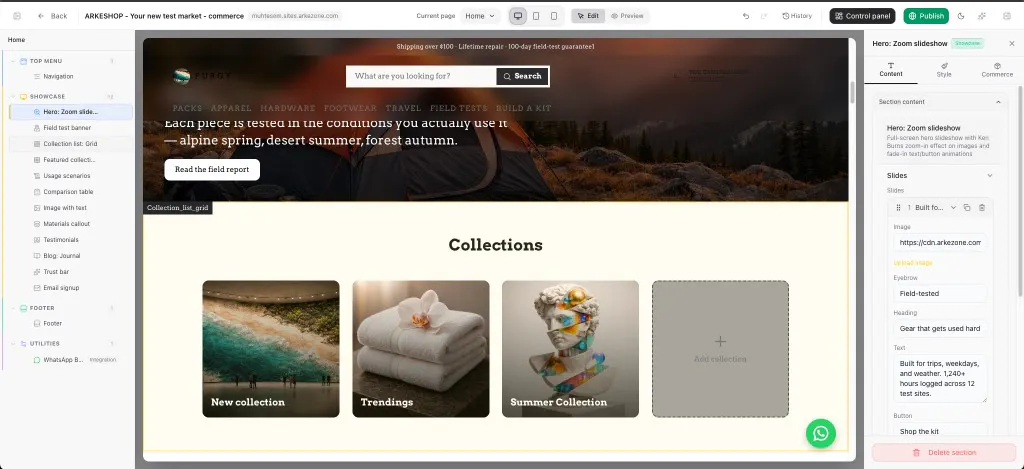Open the Current page Home dropdown

[480, 16]
